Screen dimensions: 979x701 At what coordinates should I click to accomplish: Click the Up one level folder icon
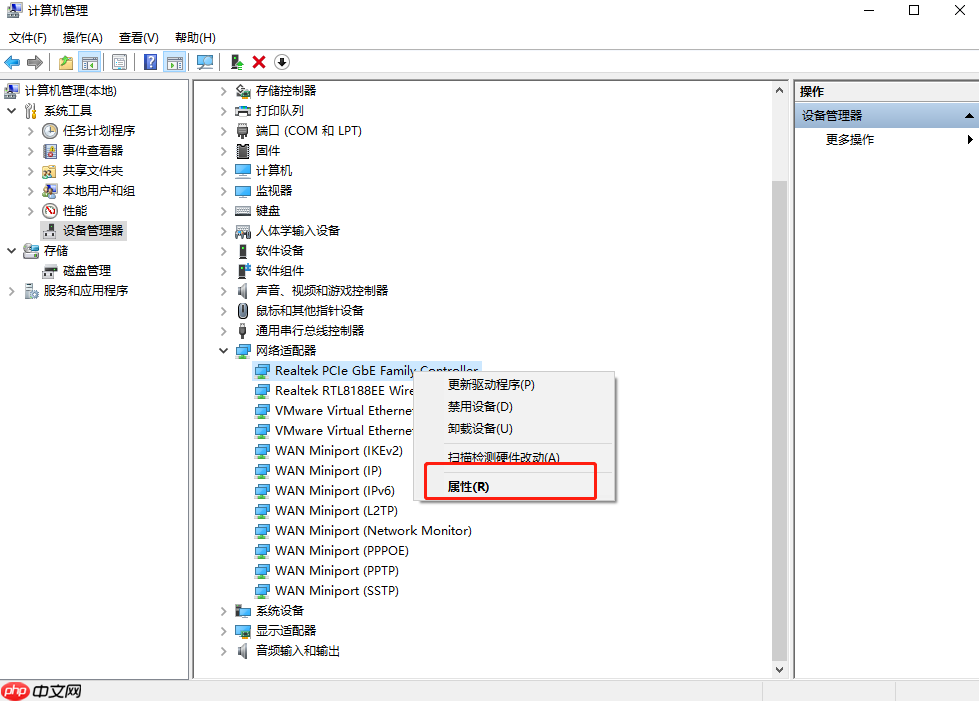[x=66, y=62]
